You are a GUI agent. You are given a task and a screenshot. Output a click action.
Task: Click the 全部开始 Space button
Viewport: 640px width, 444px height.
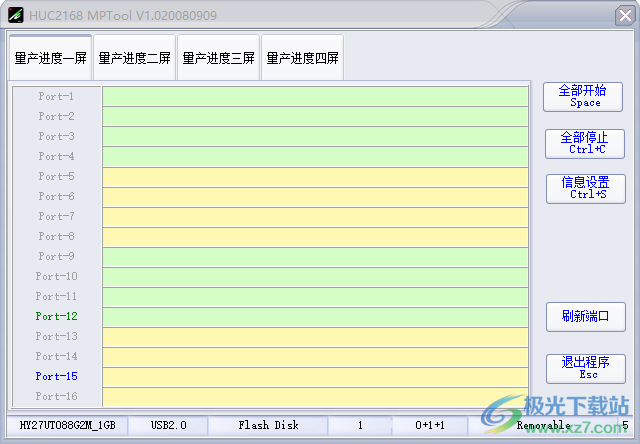tap(583, 97)
